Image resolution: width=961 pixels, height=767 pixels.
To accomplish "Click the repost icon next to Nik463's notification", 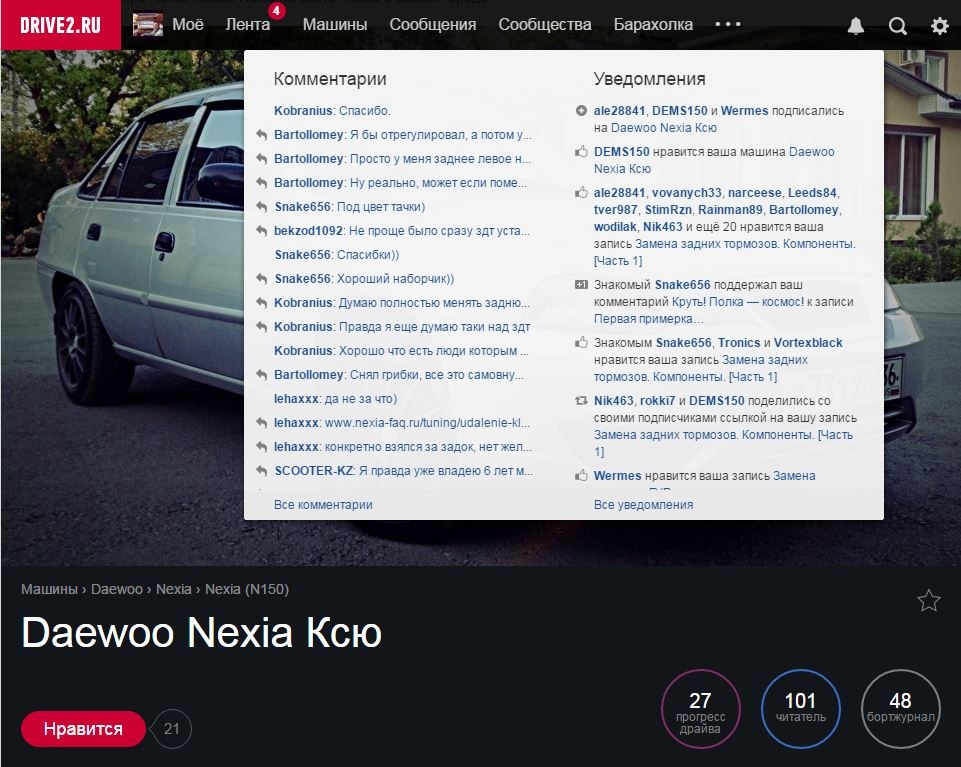I will (x=583, y=398).
